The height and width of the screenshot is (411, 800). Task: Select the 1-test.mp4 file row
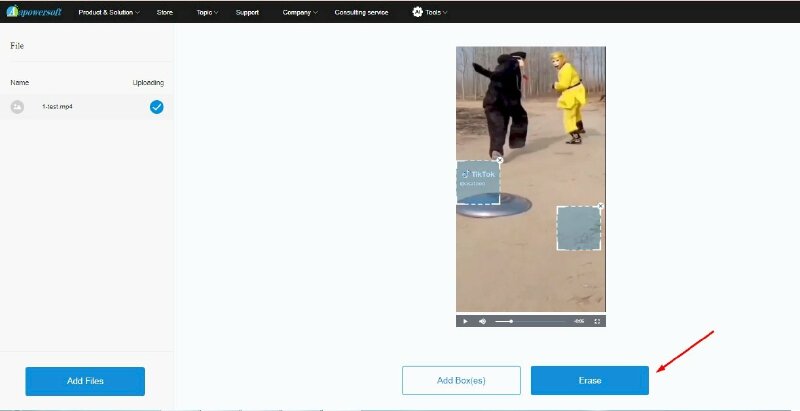point(87,107)
